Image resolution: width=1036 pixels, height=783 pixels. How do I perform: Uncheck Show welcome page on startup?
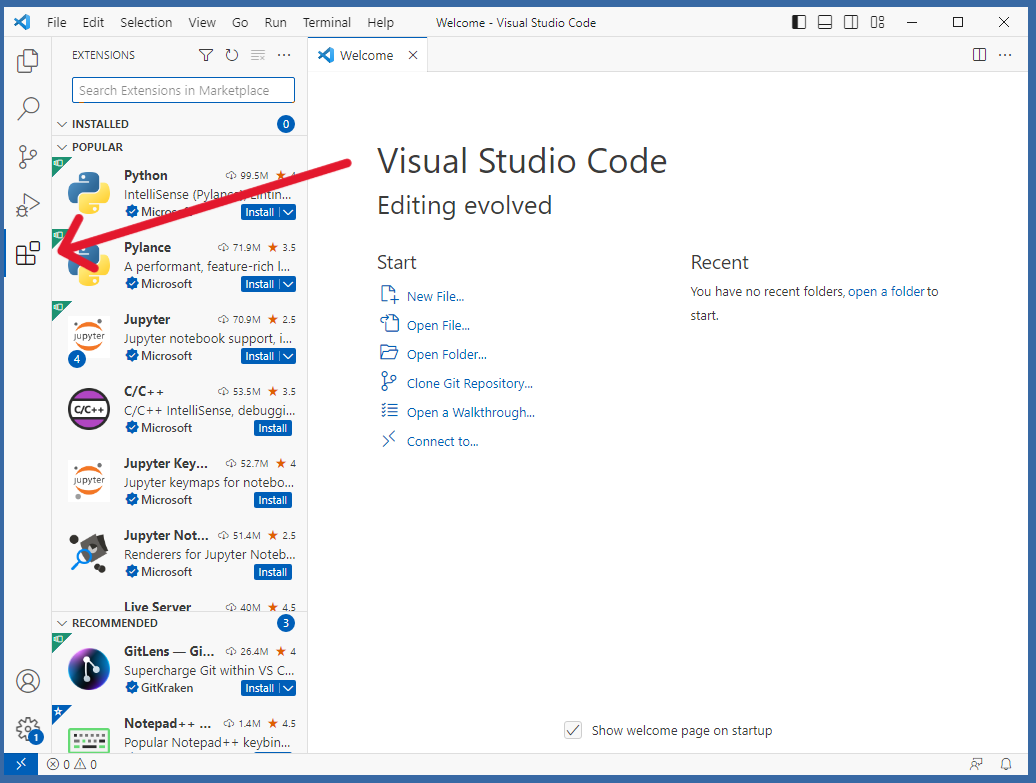coord(573,730)
